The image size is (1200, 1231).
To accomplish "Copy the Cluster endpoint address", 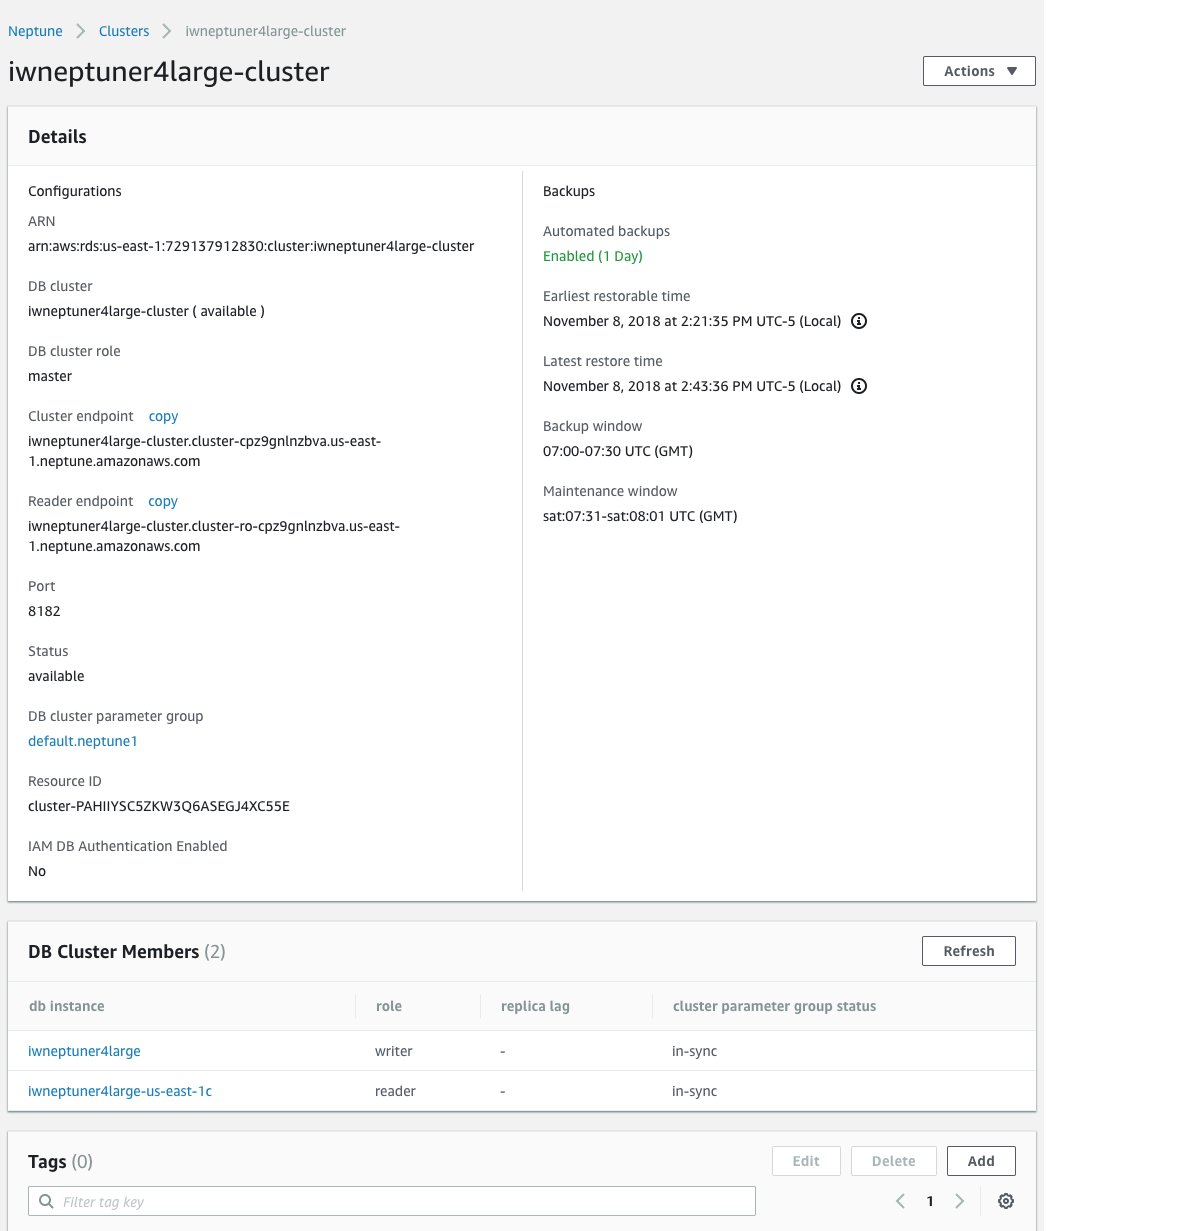I will tap(163, 416).
